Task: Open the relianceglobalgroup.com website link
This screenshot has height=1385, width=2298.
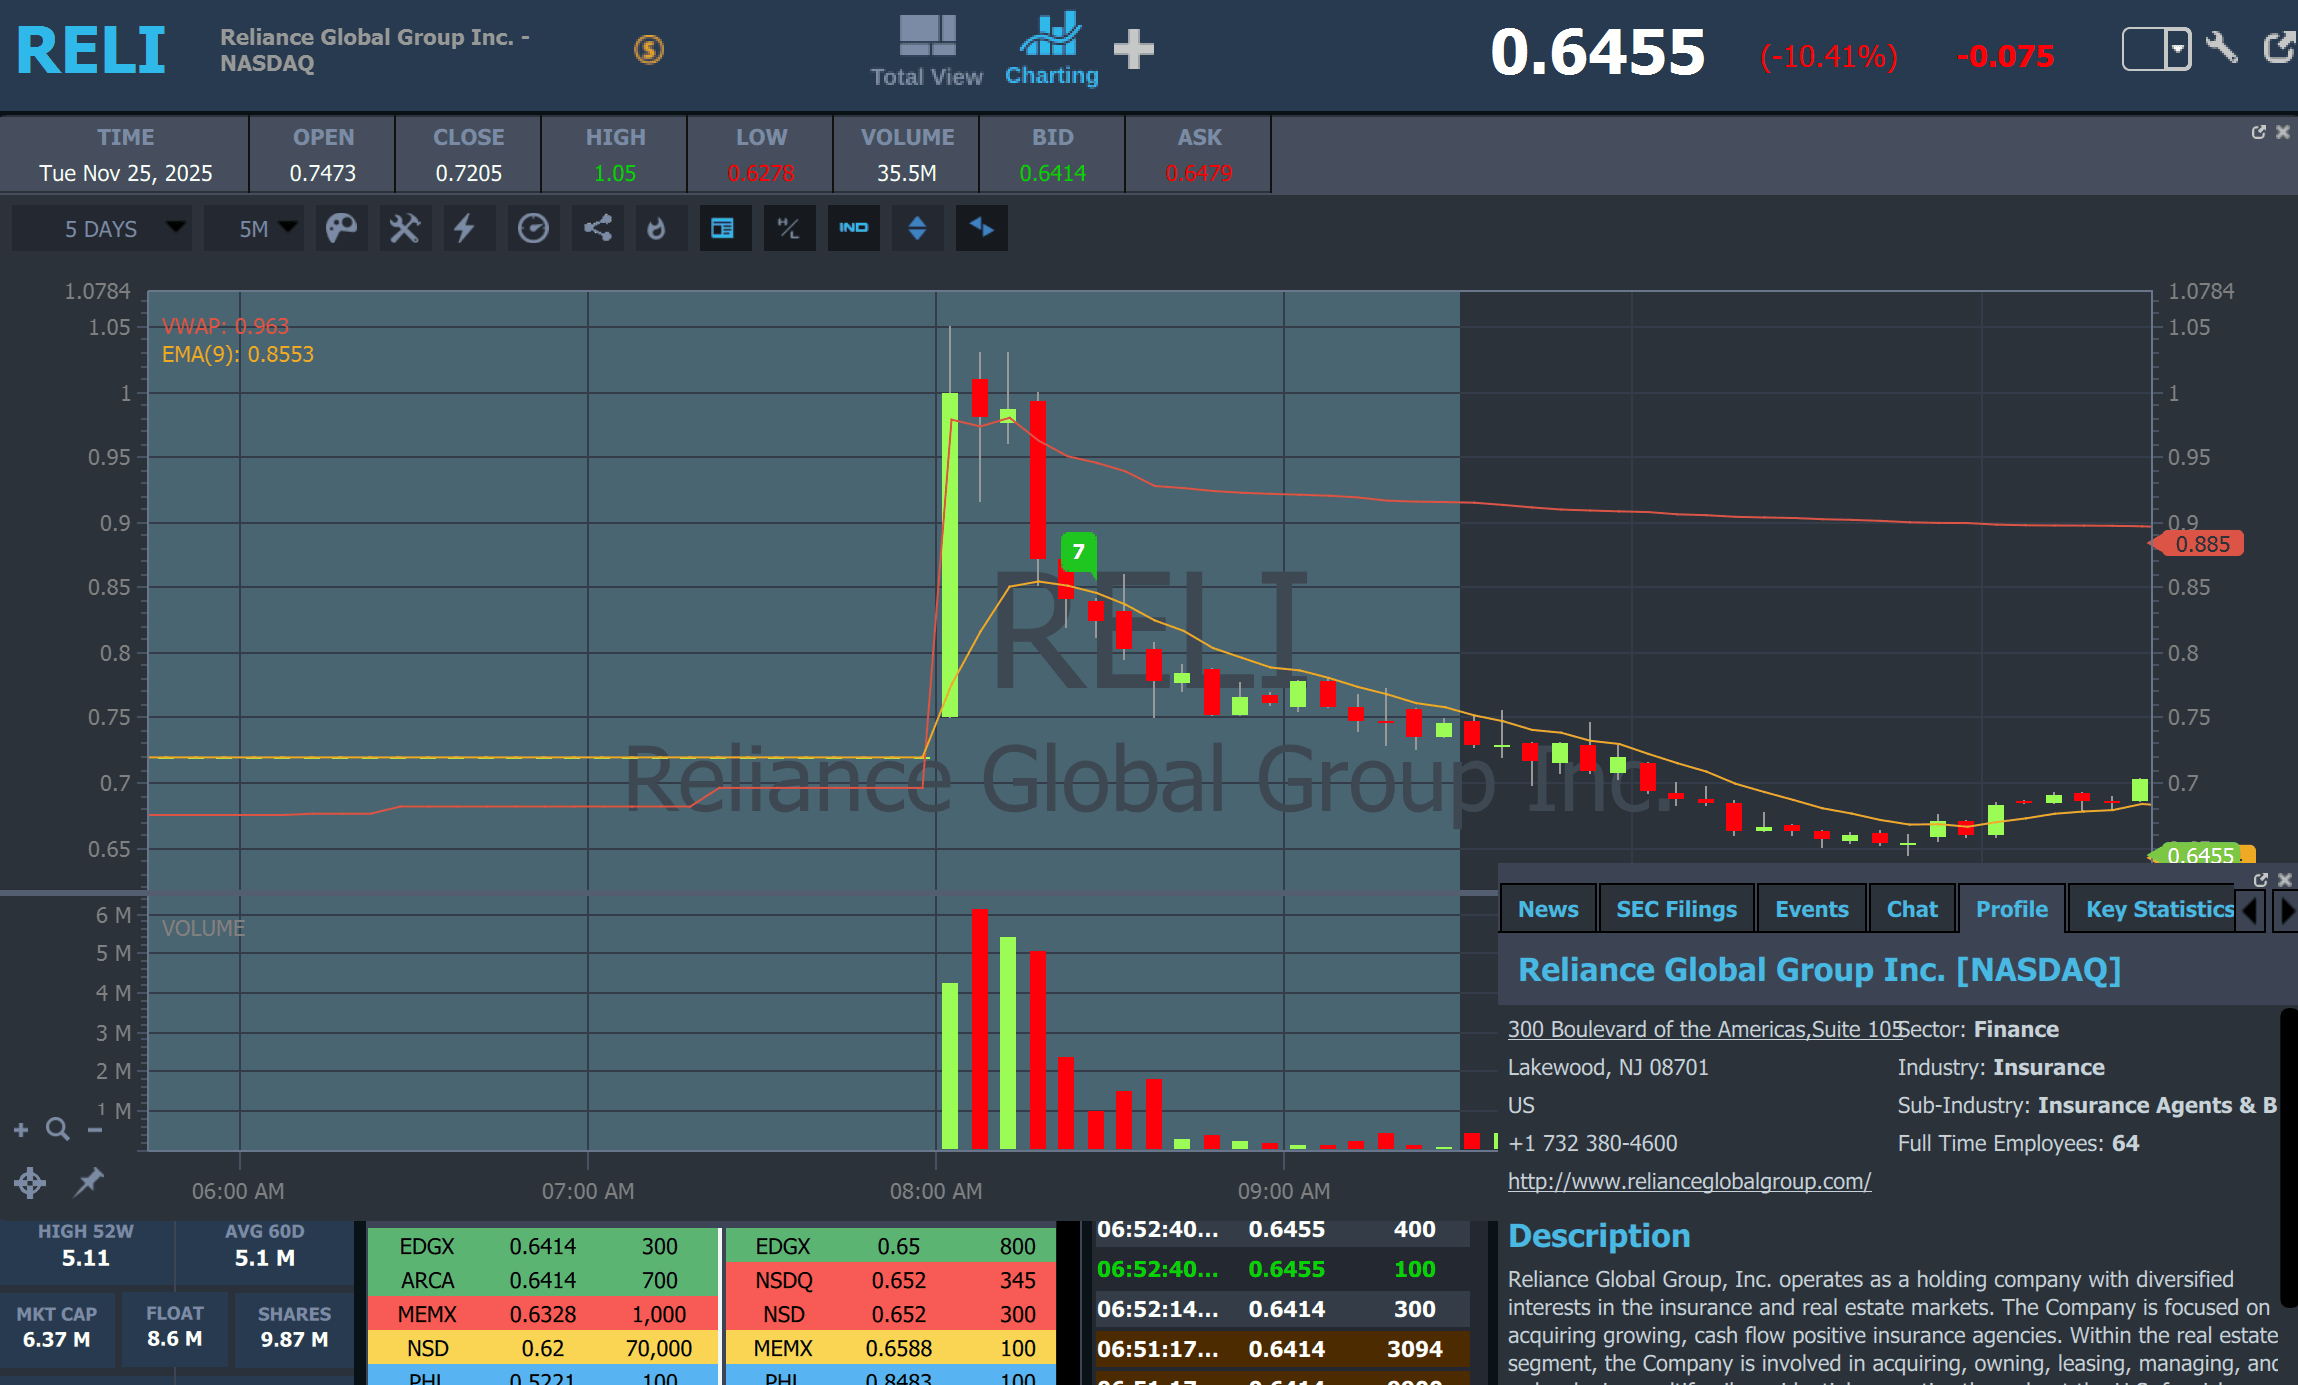Action: (1689, 1181)
